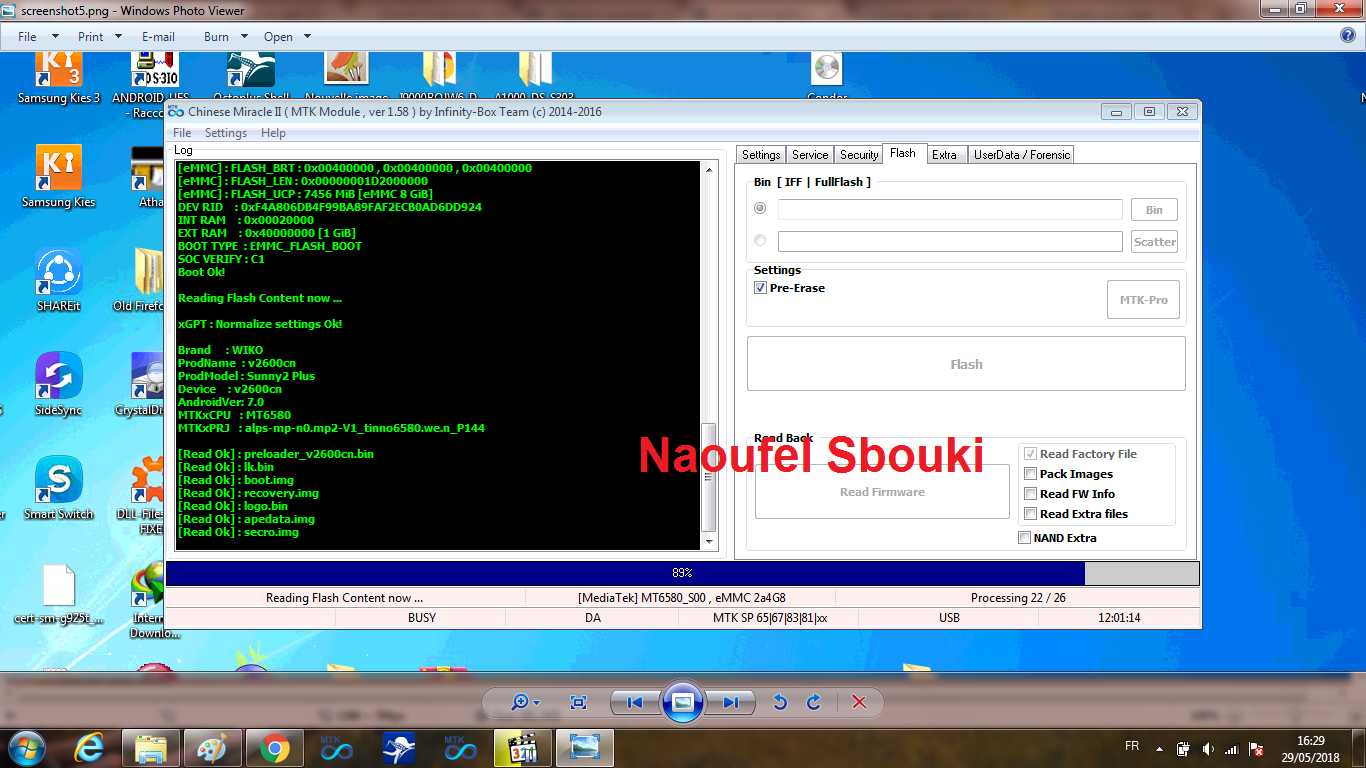Click the log scrollbar up arrow
The image size is (1366, 768).
pyautogui.click(x=709, y=168)
